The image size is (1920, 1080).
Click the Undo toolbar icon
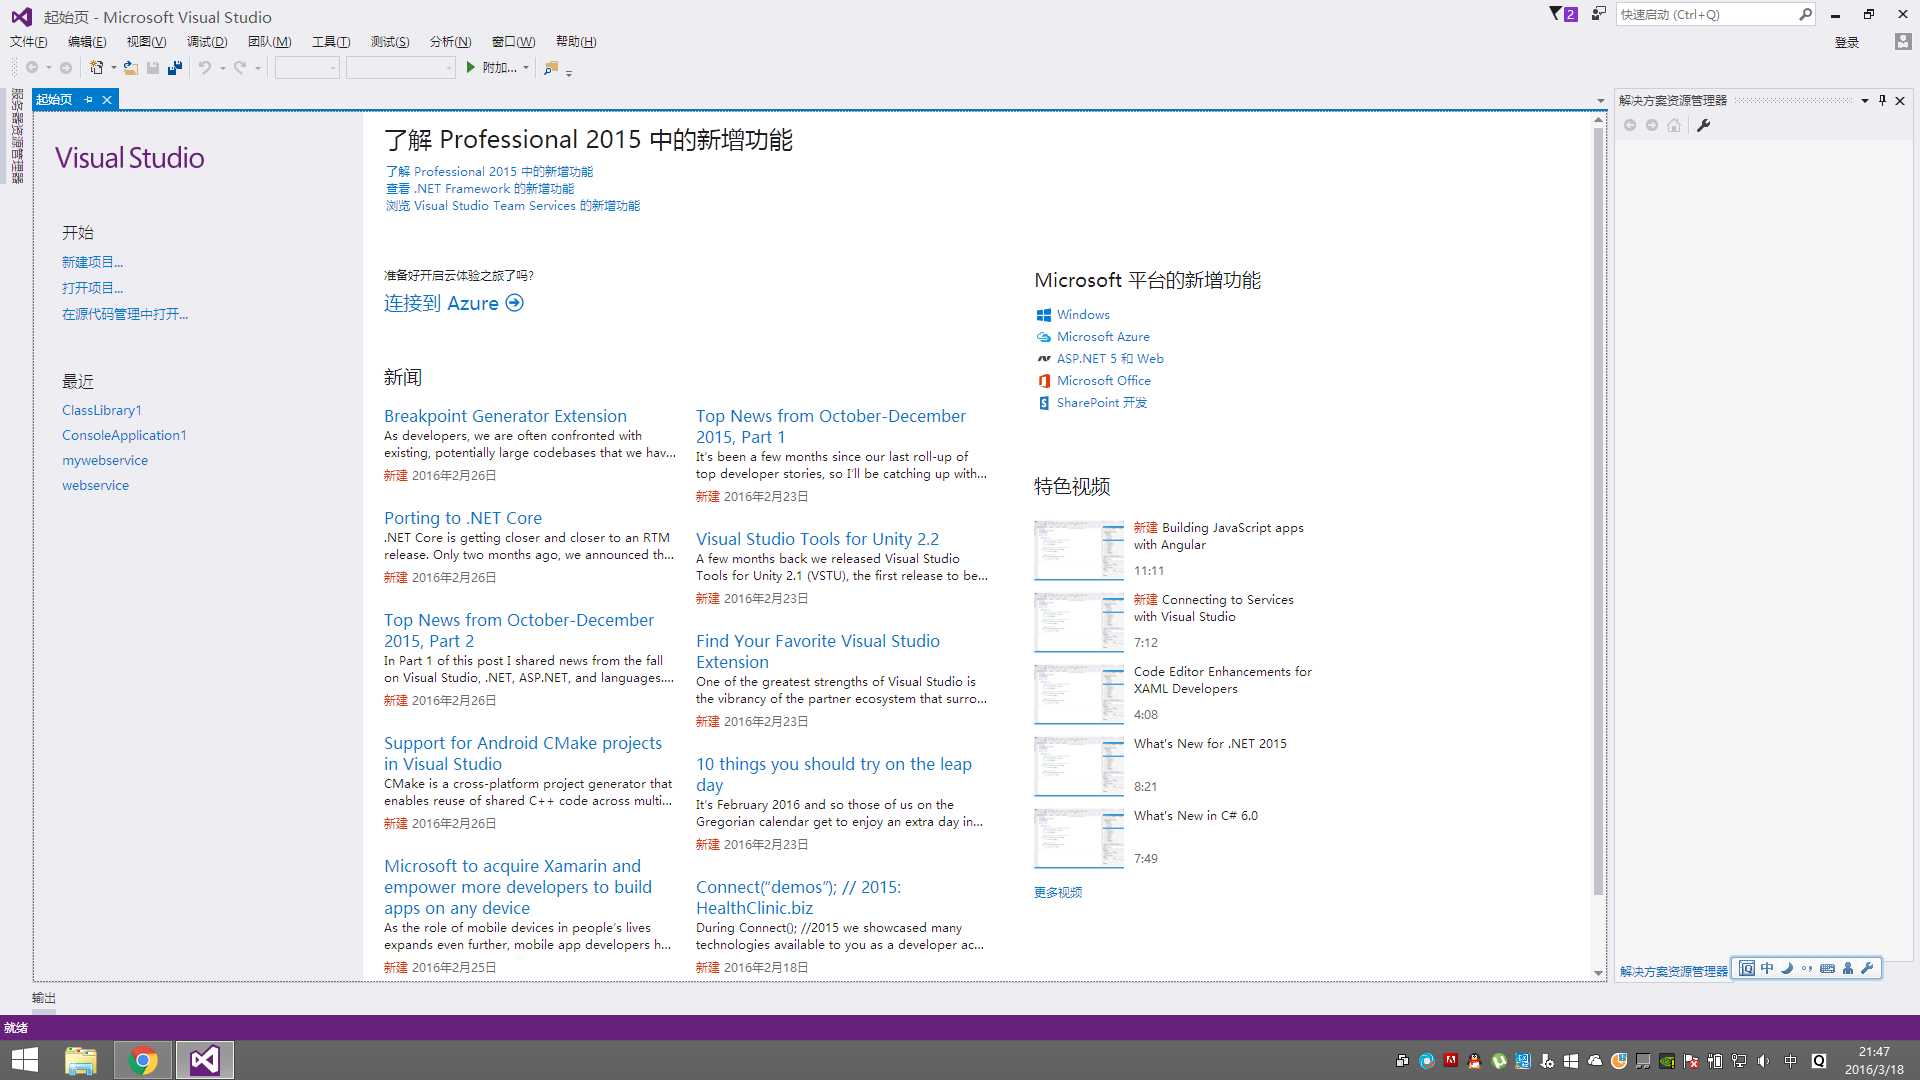coord(204,68)
